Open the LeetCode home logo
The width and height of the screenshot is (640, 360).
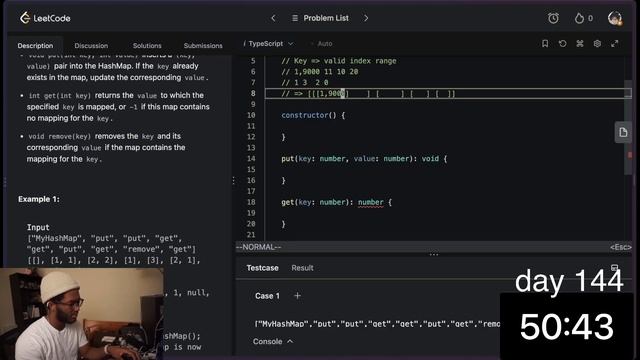tap(45, 18)
